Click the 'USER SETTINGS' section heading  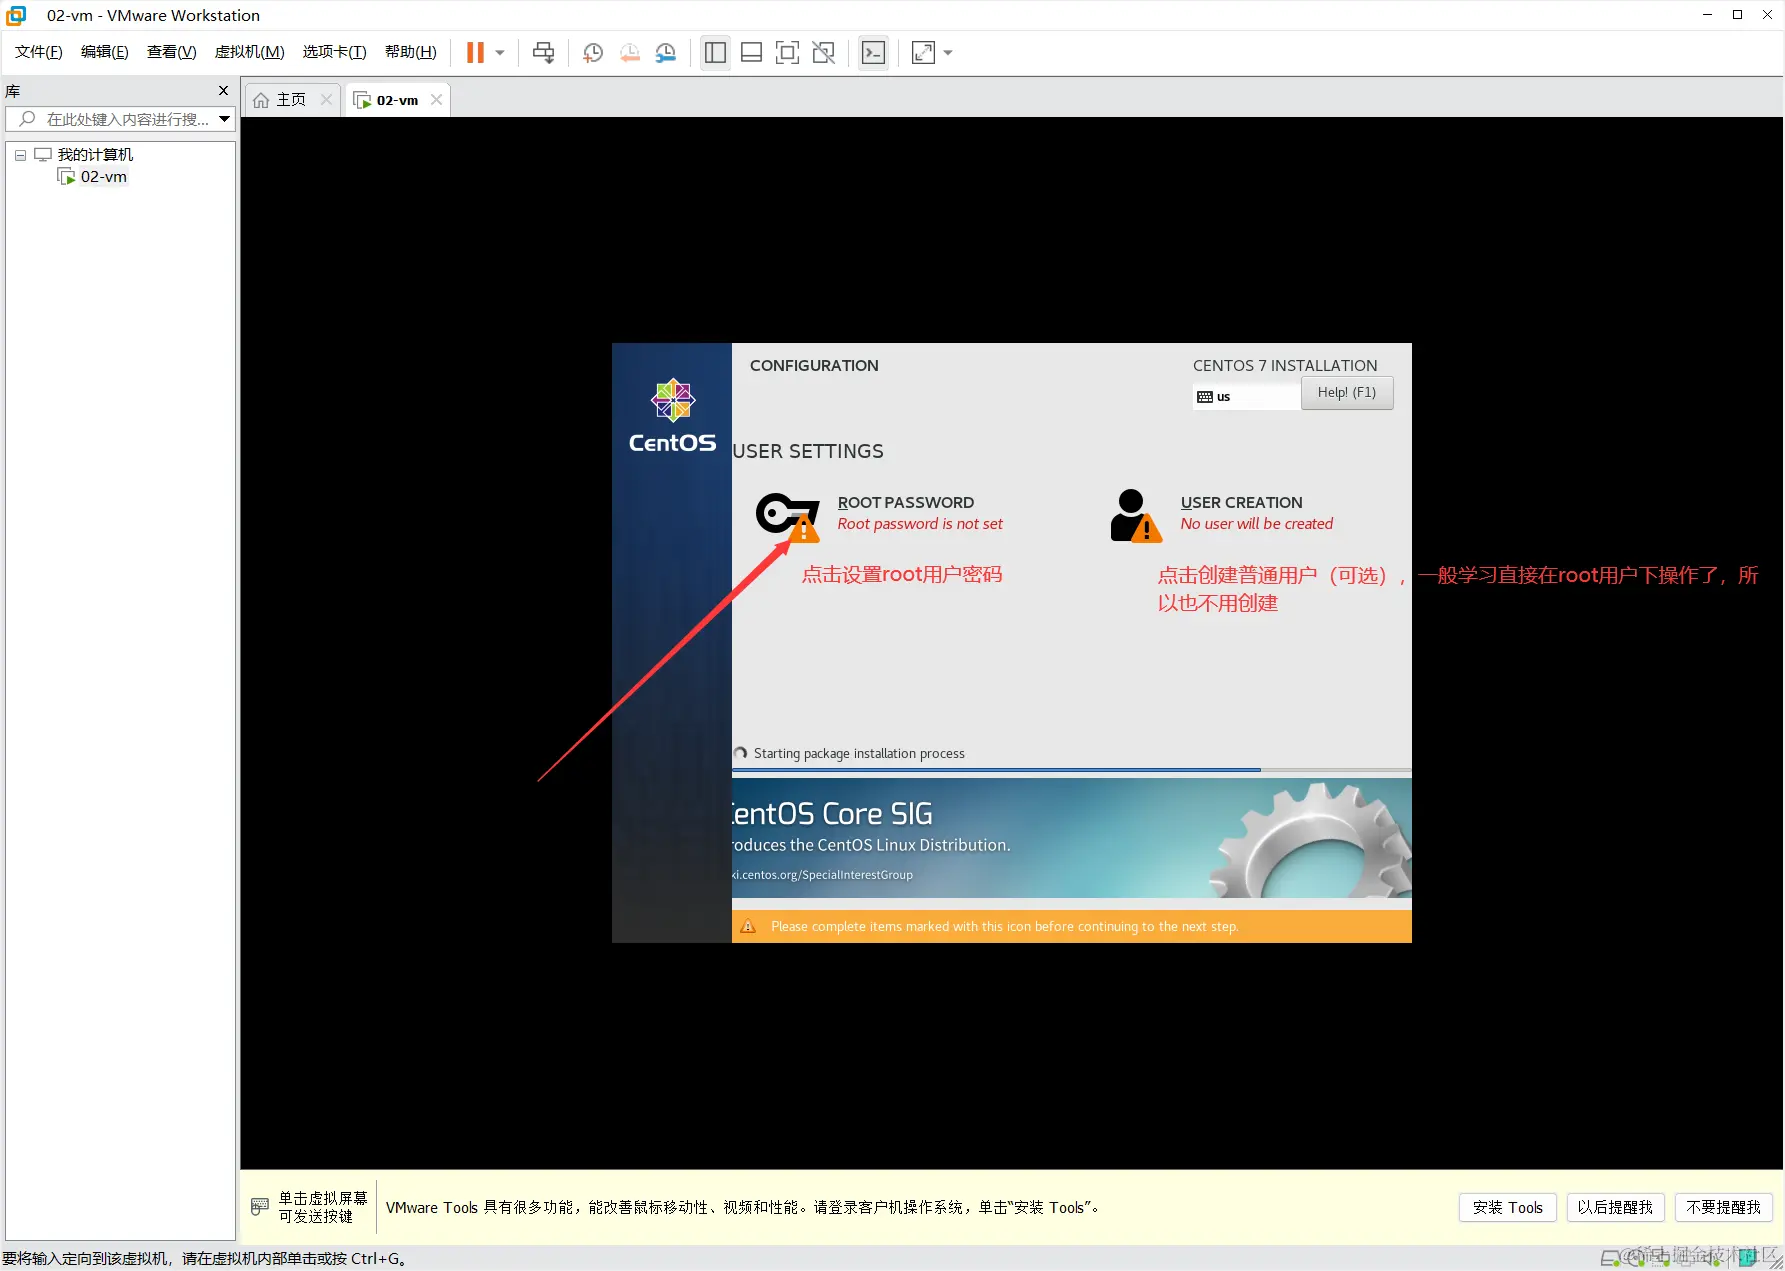pos(808,452)
